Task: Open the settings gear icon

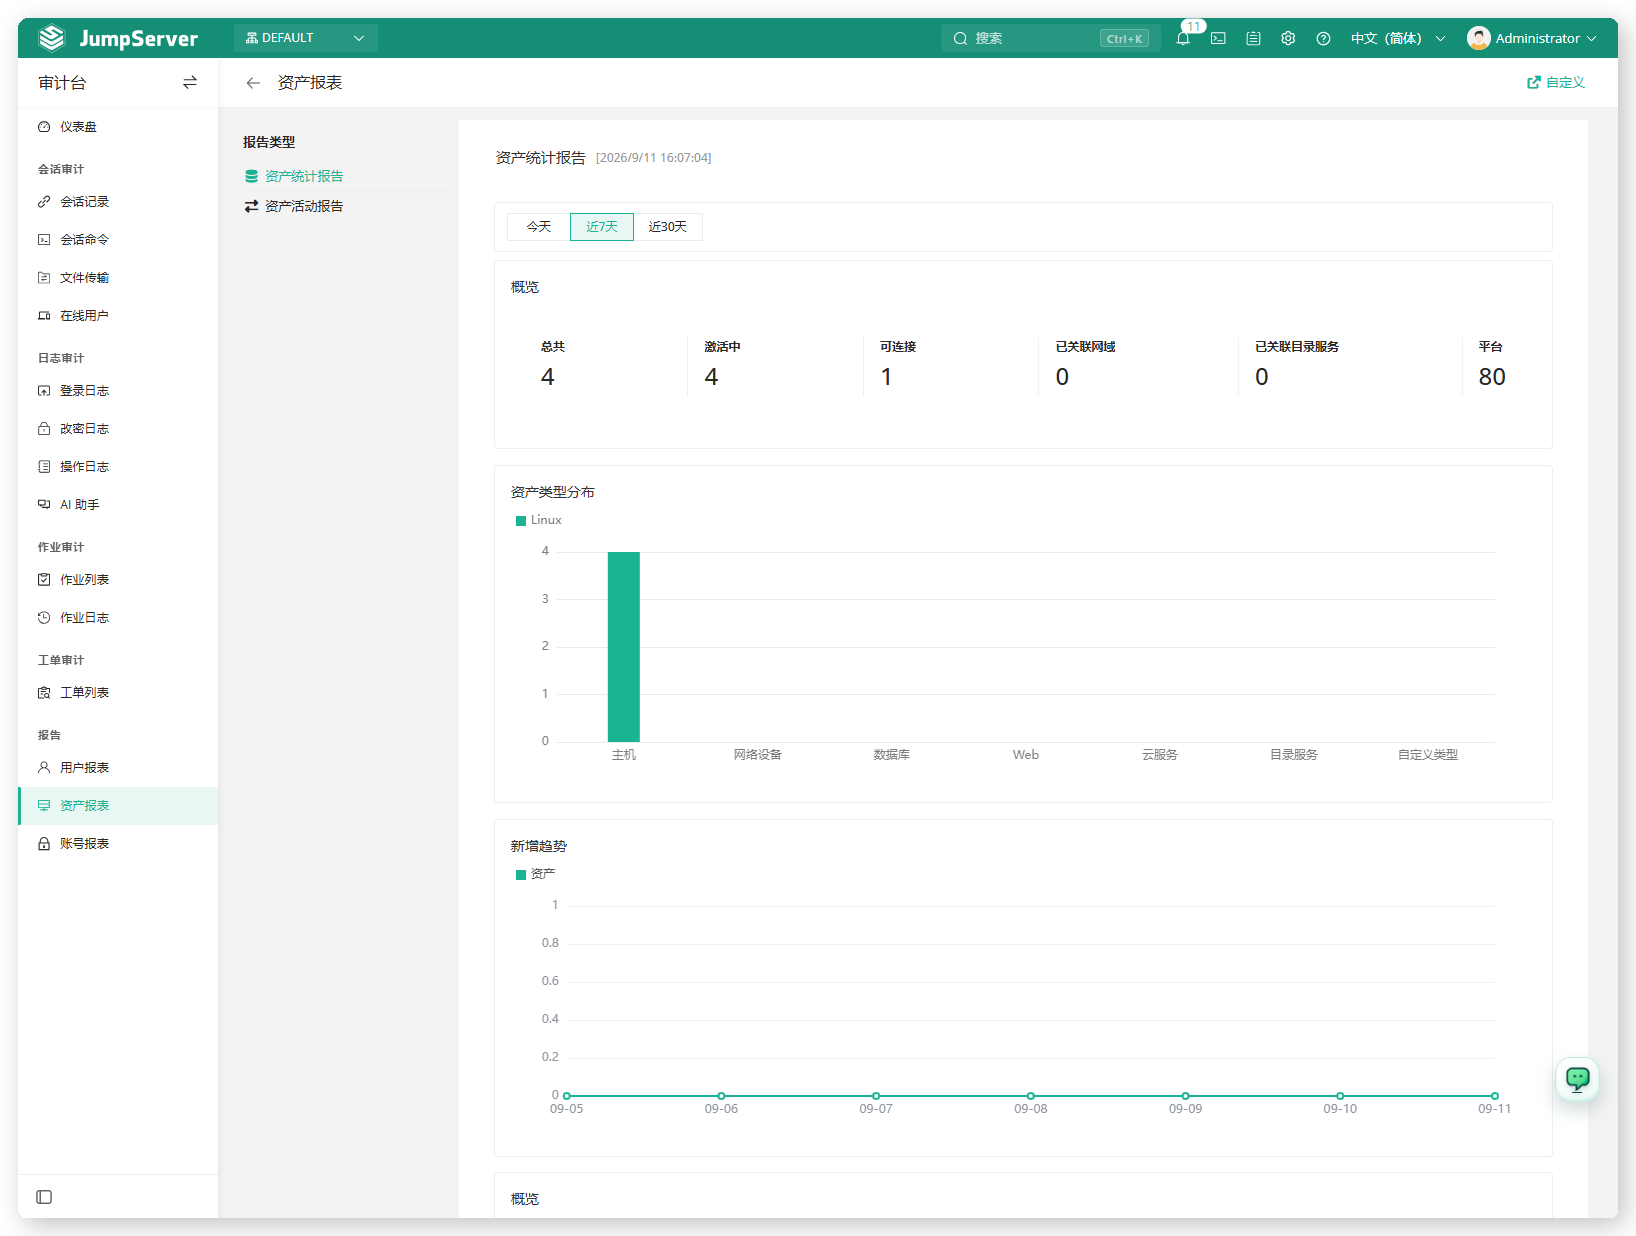Action: [x=1288, y=38]
